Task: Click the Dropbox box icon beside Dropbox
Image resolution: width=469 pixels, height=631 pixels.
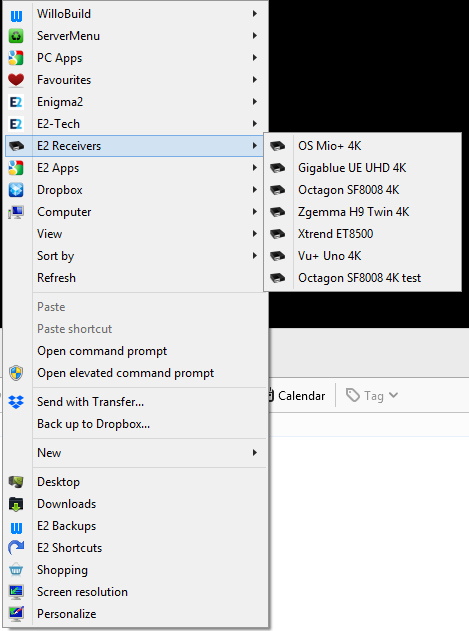Action: click(16, 190)
